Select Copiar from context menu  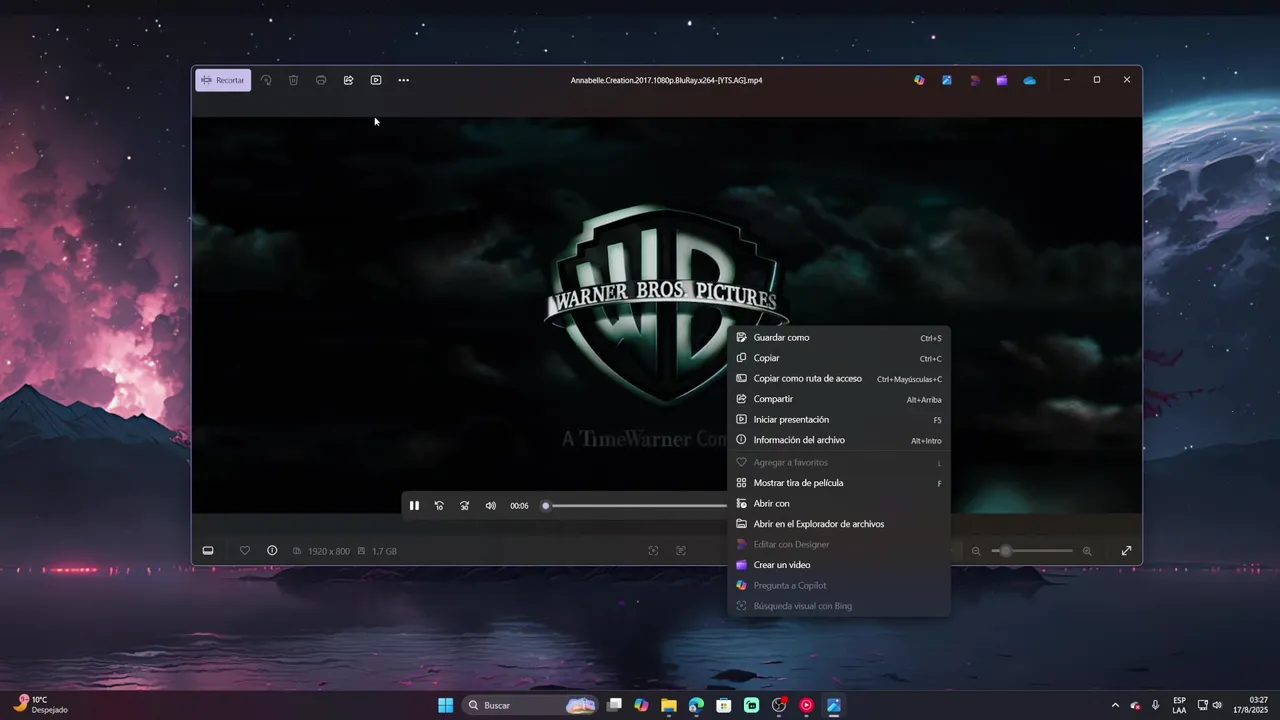pyautogui.click(x=838, y=358)
